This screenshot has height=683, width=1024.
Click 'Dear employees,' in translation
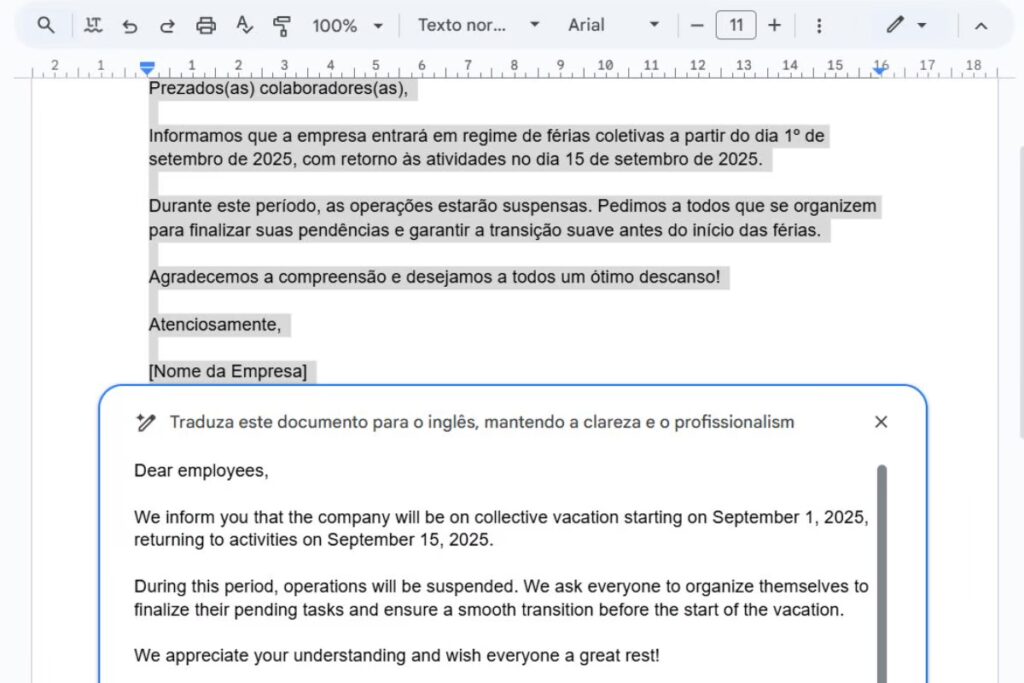coord(201,471)
